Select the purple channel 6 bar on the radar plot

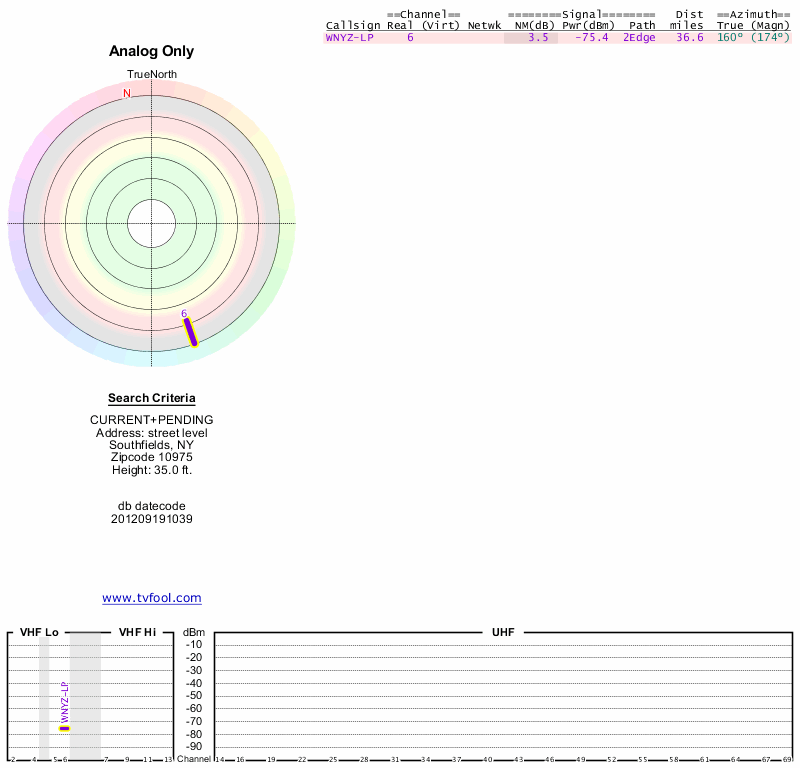coord(190,332)
